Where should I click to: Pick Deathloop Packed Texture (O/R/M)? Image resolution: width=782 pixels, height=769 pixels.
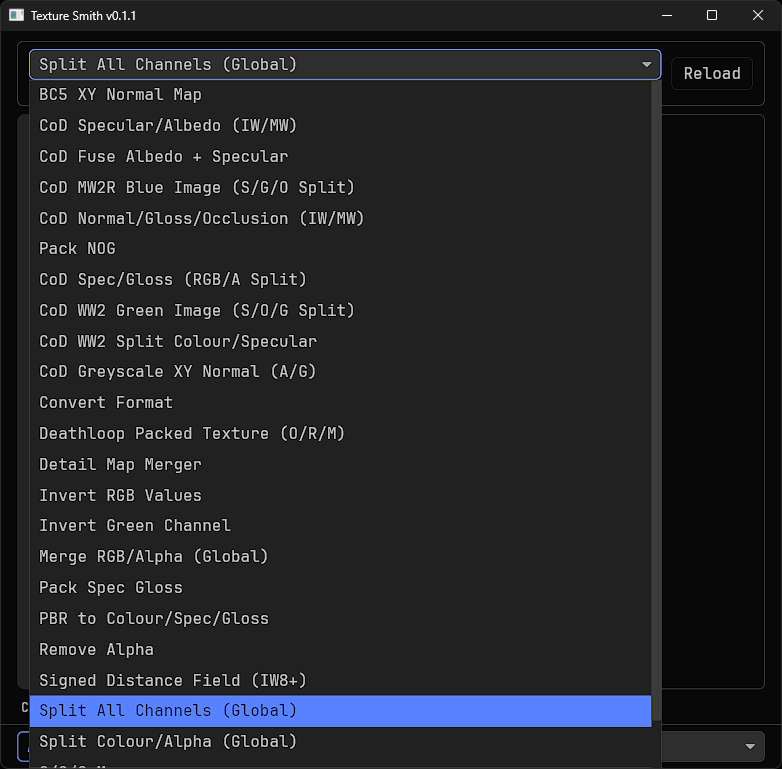click(341, 434)
